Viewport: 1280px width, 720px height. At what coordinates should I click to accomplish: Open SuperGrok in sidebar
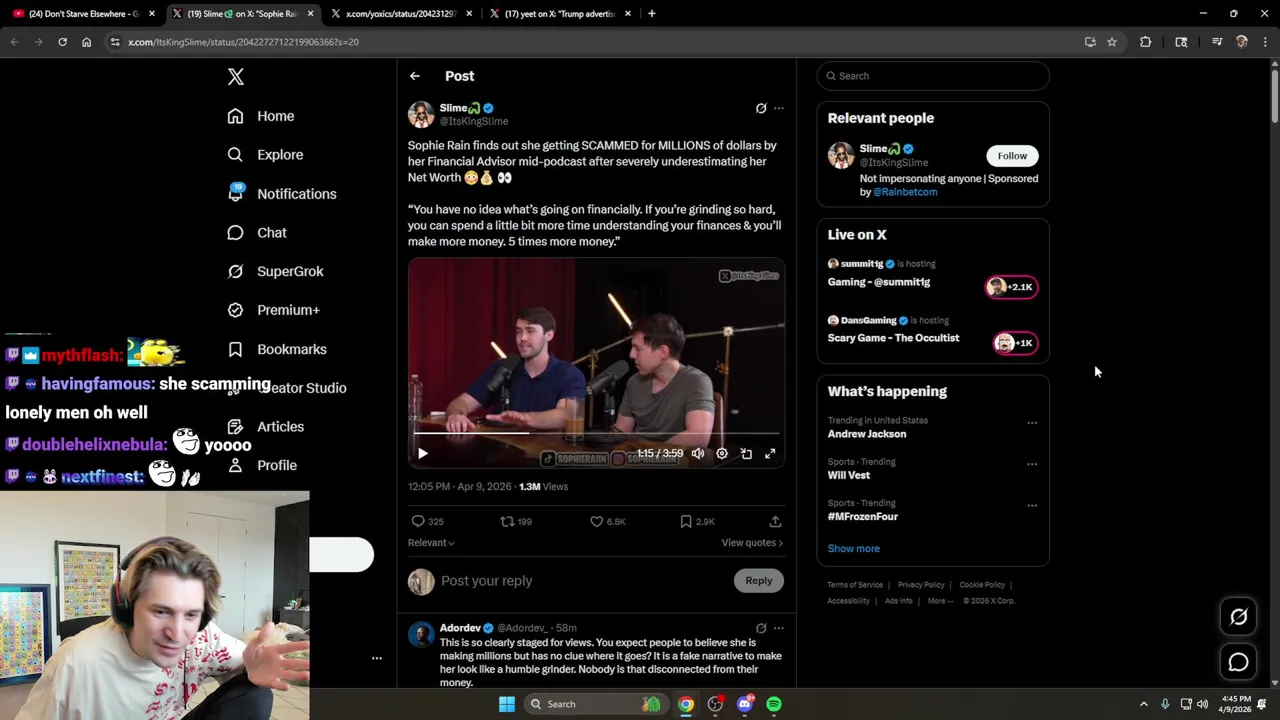point(275,272)
